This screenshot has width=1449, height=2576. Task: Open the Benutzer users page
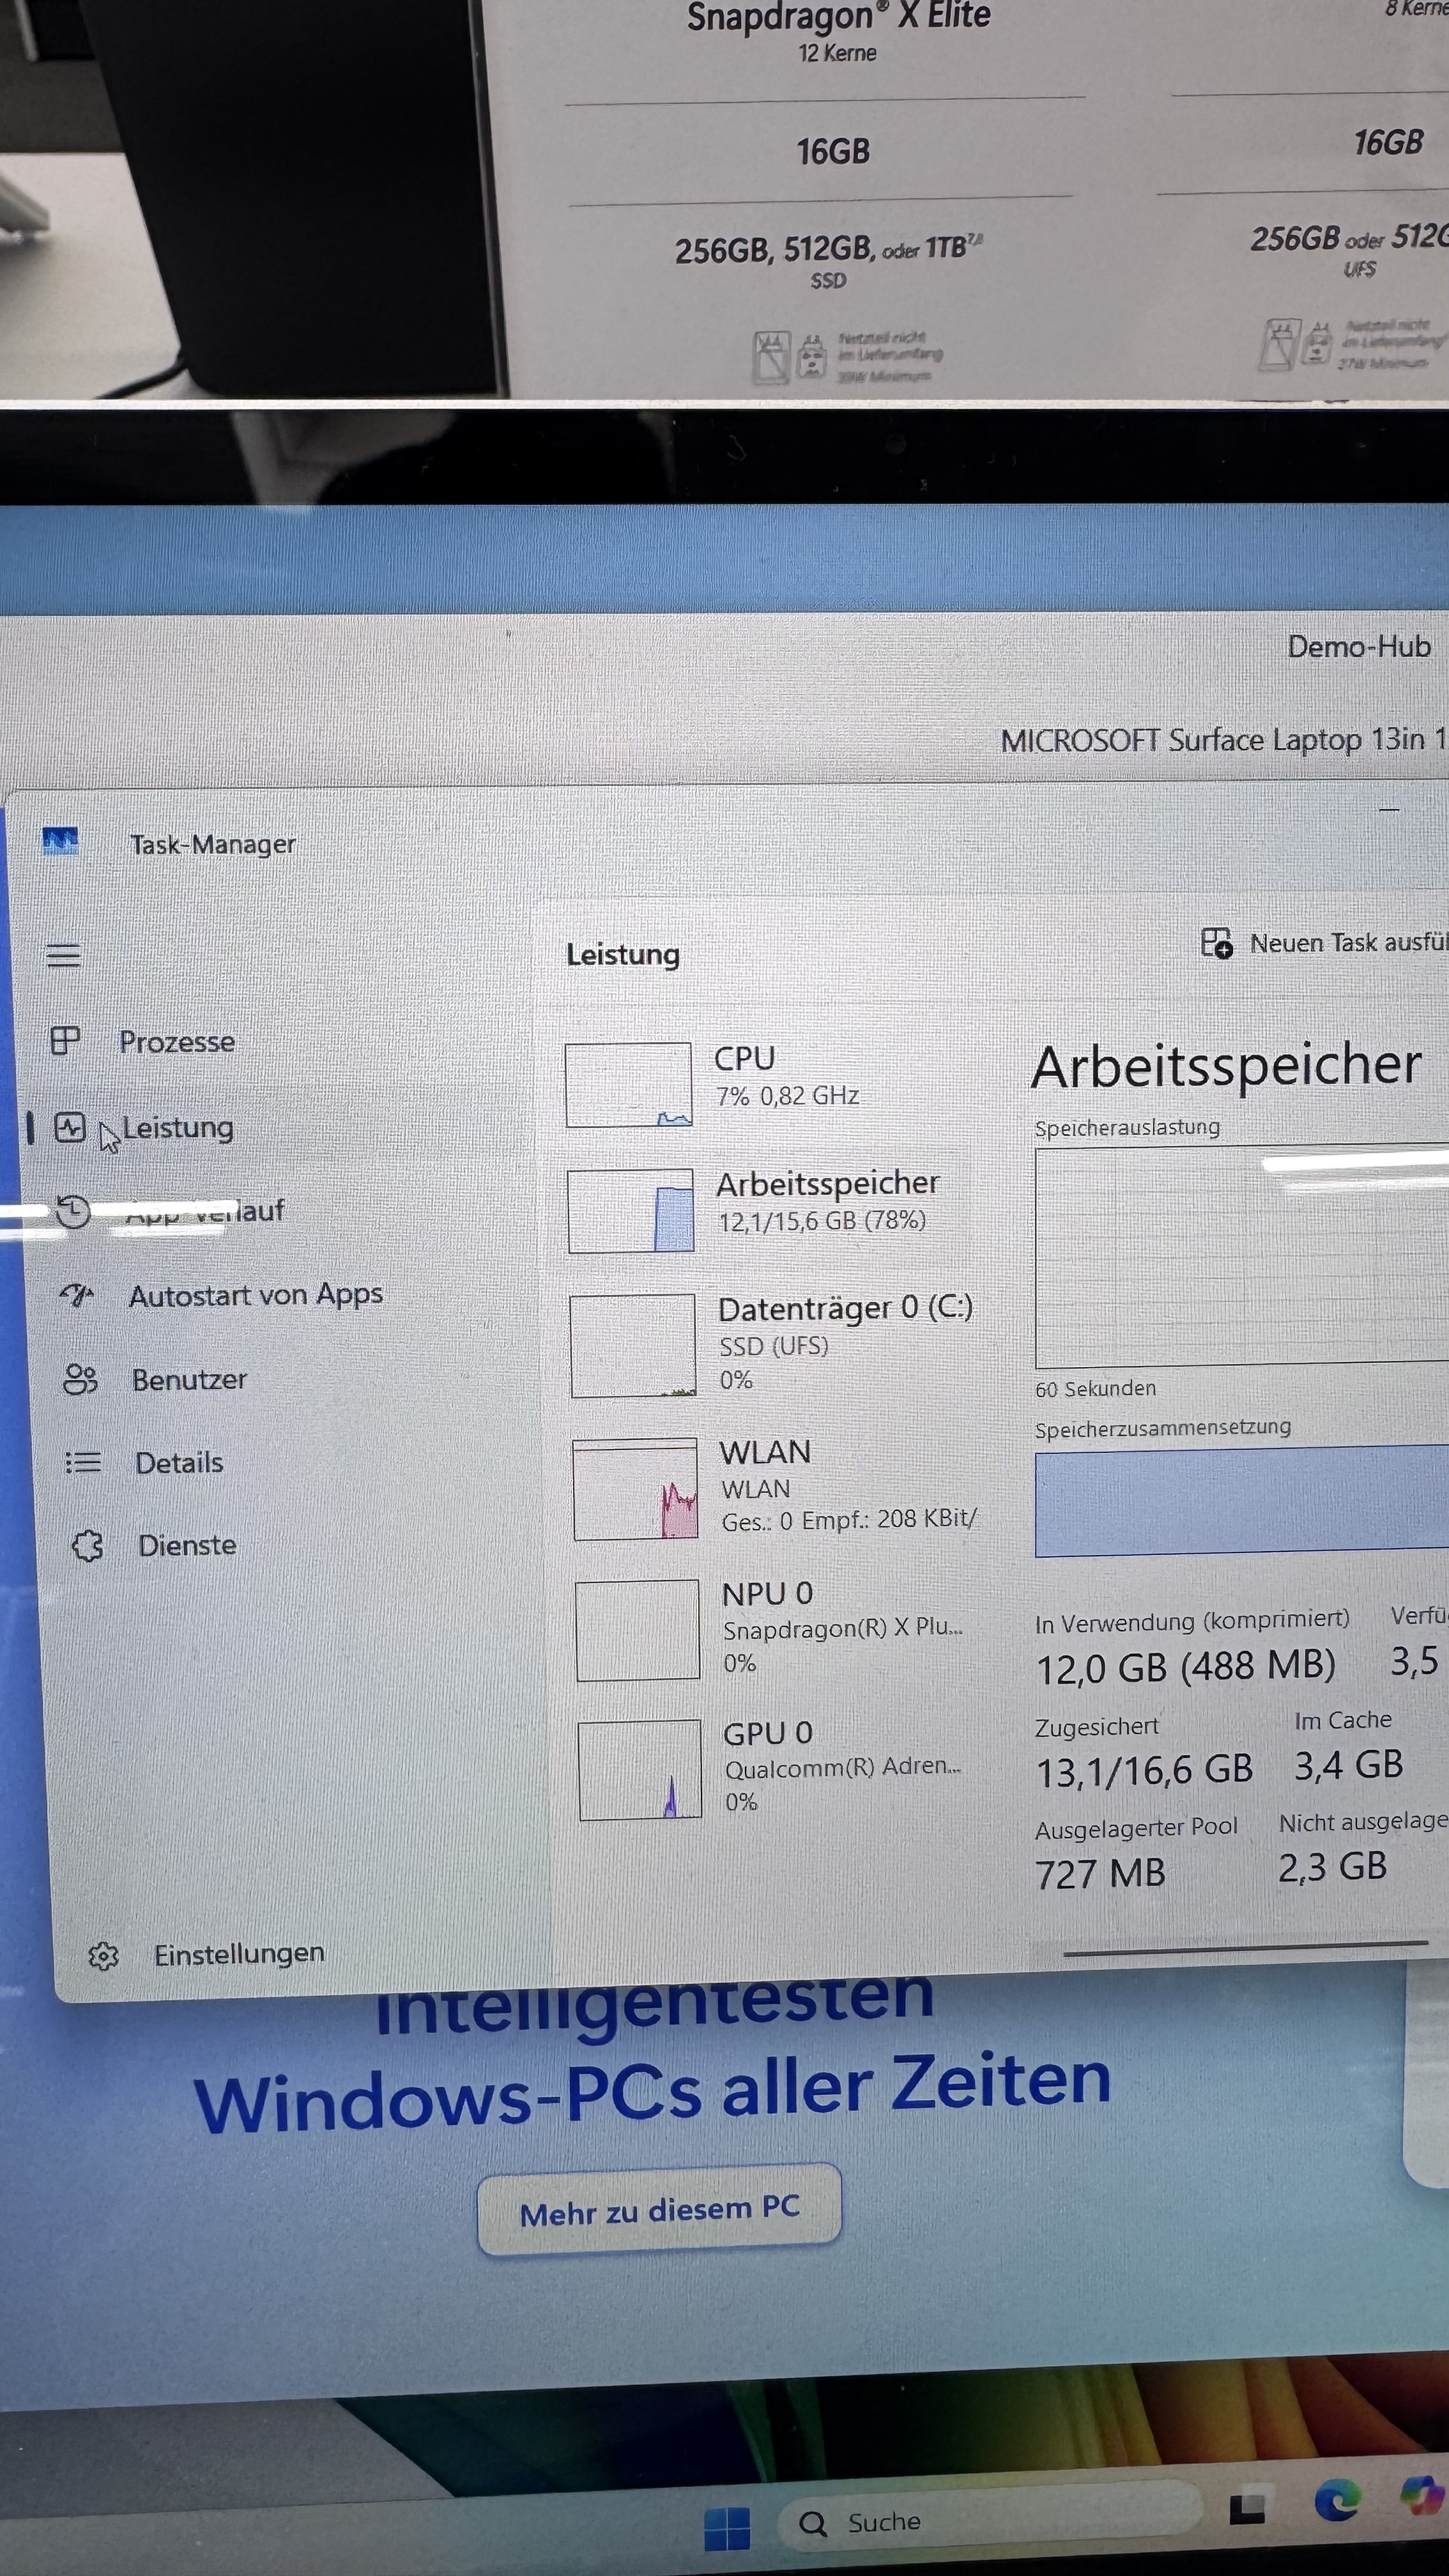pyautogui.click(x=155, y=1380)
